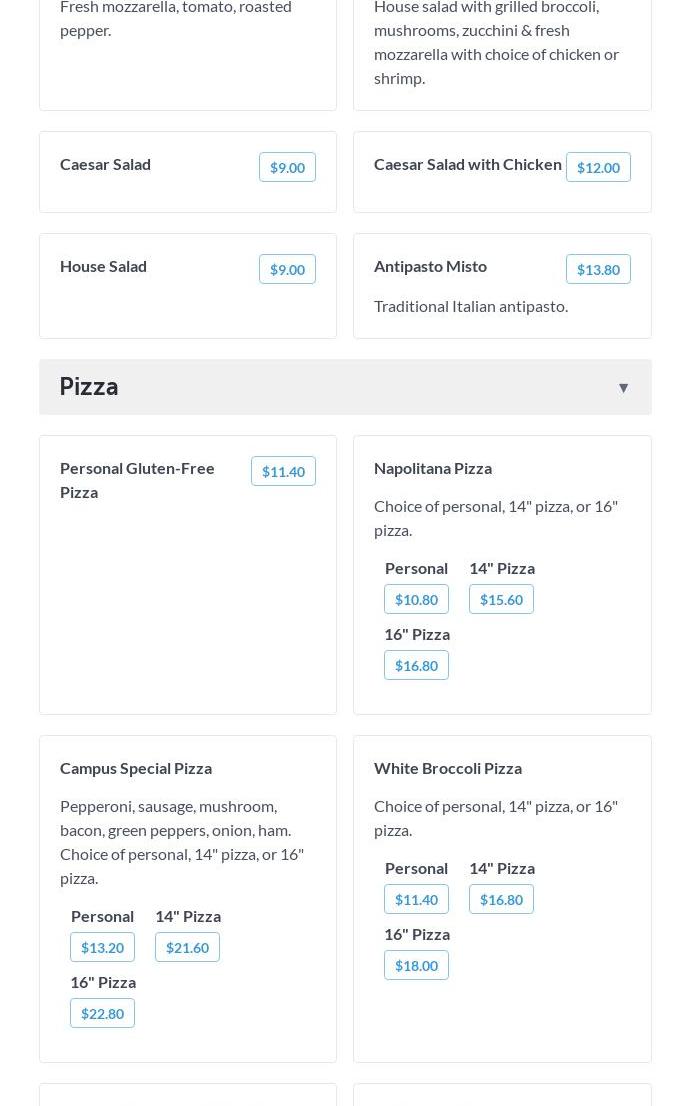The height and width of the screenshot is (1106, 690).
Task: Pick Napolitana Personal size $10.80
Action: tap(416, 599)
